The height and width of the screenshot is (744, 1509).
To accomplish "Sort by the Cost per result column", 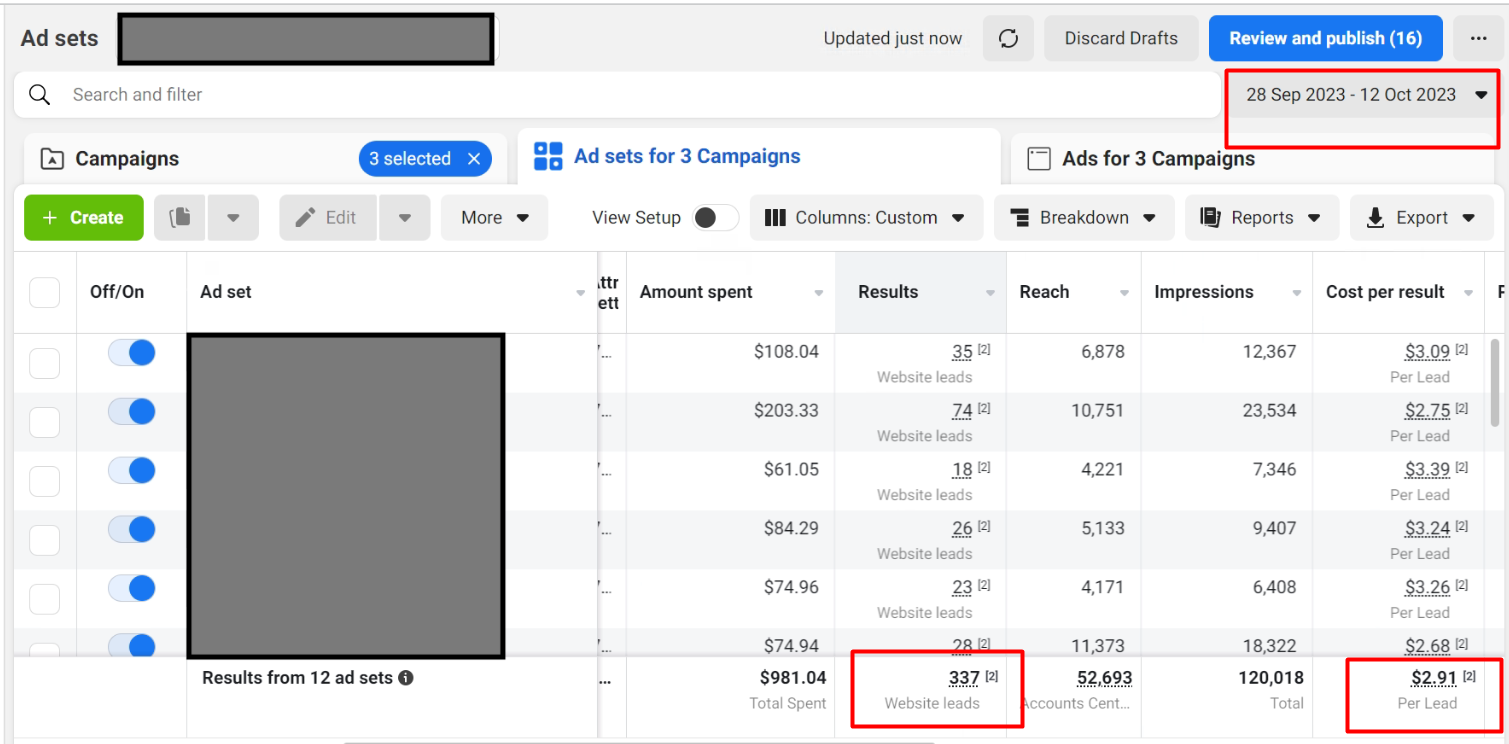I will [x=1399, y=292].
